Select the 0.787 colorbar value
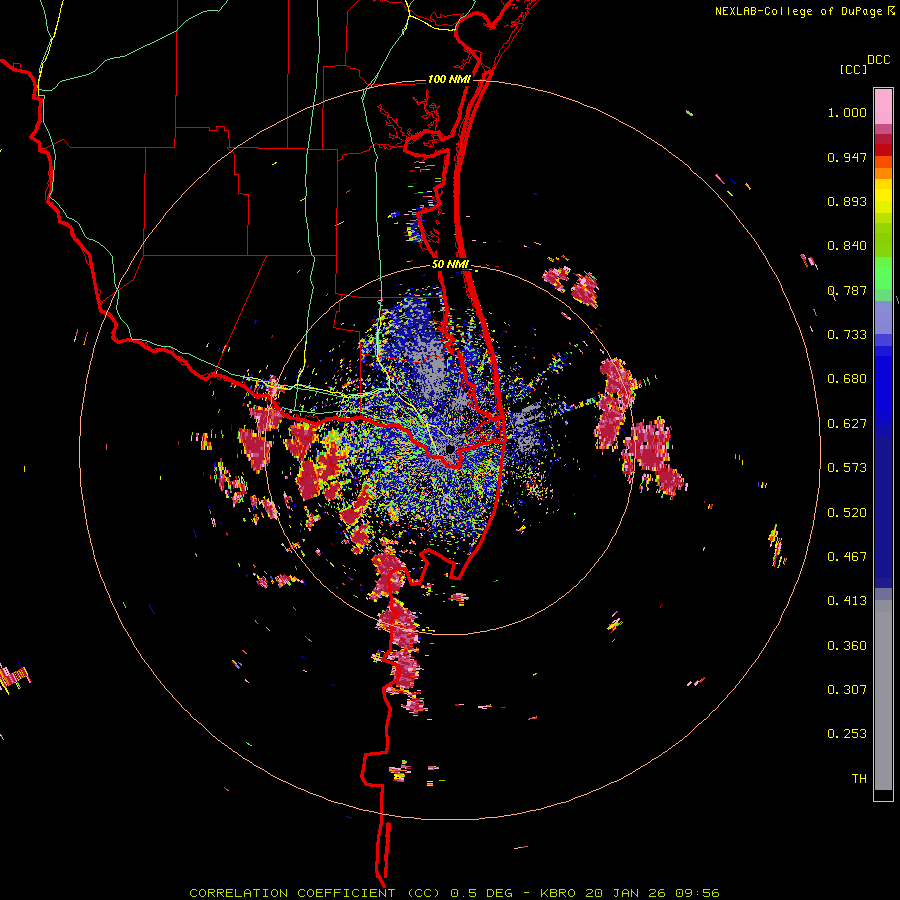Image resolution: width=900 pixels, height=900 pixels. tap(847, 290)
